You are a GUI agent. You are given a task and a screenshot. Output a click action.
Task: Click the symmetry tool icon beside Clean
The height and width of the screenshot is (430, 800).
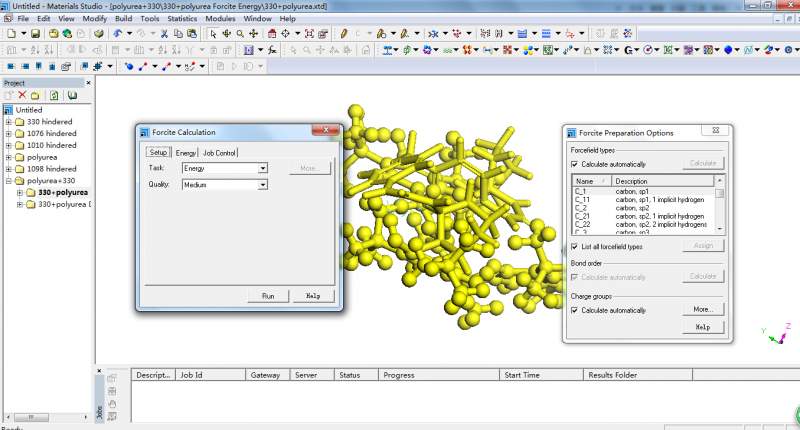click(x=457, y=34)
